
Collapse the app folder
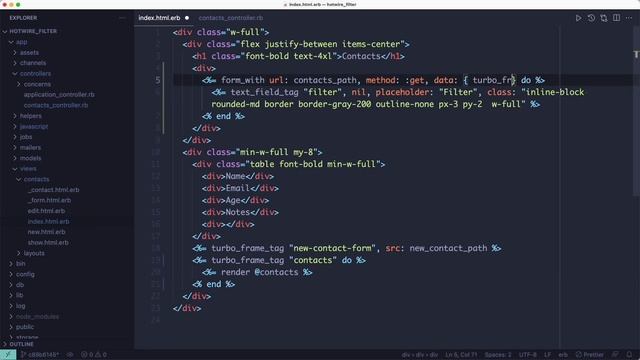22,42
